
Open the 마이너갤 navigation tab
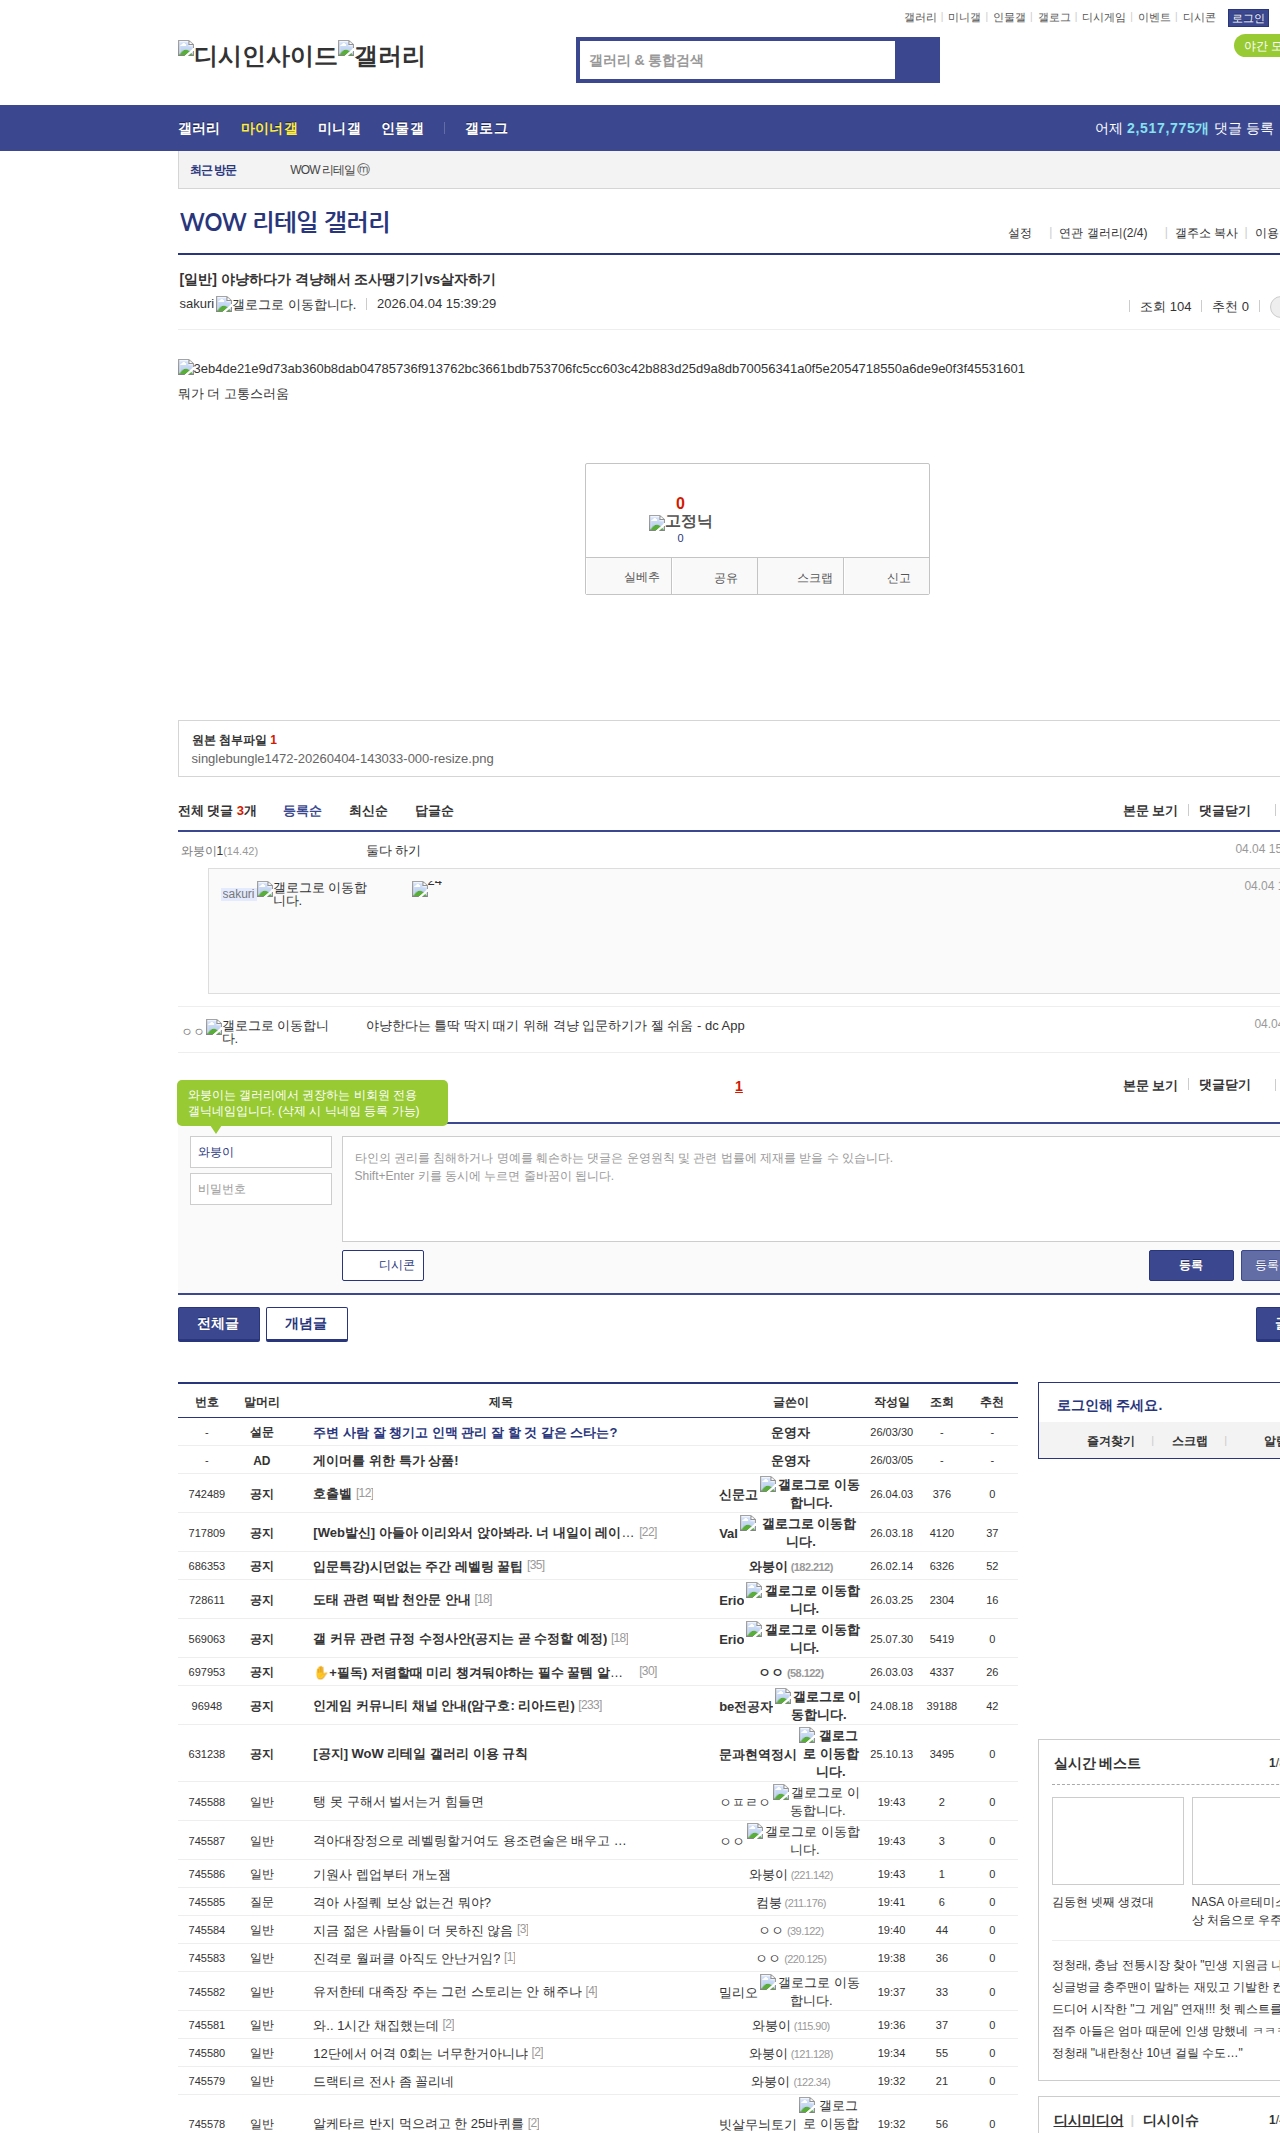coord(269,129)
